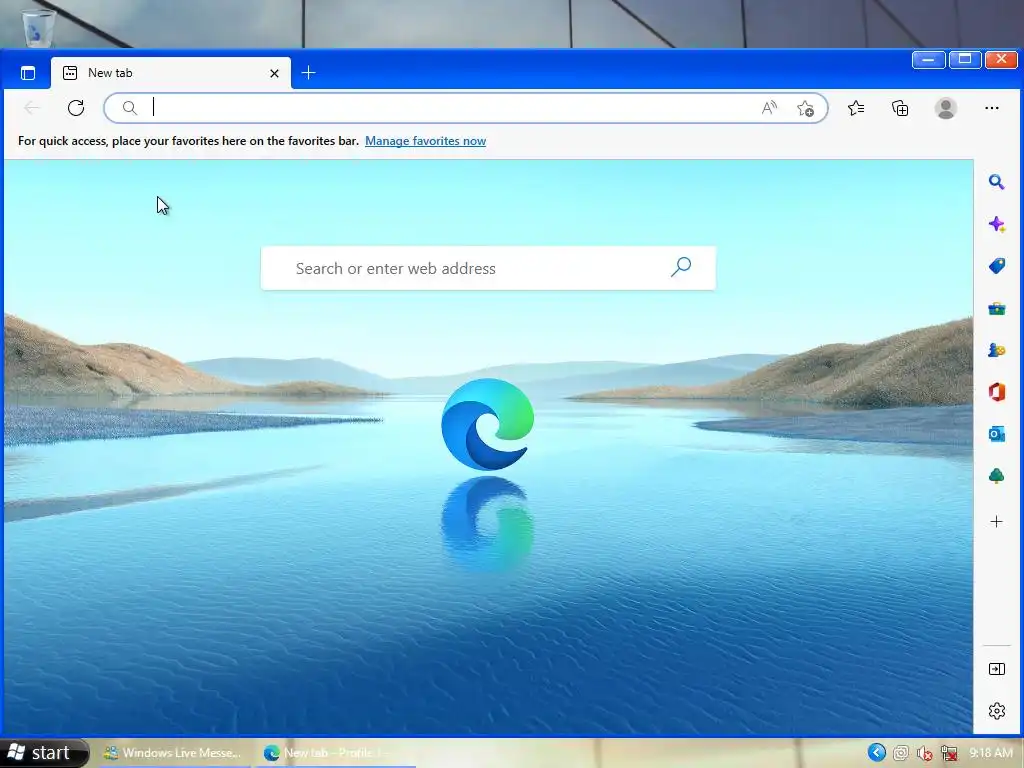Toggle Read aloud in the address bar
The height and width of the screenshot is (768, 1024).
[x=769, y=108]
